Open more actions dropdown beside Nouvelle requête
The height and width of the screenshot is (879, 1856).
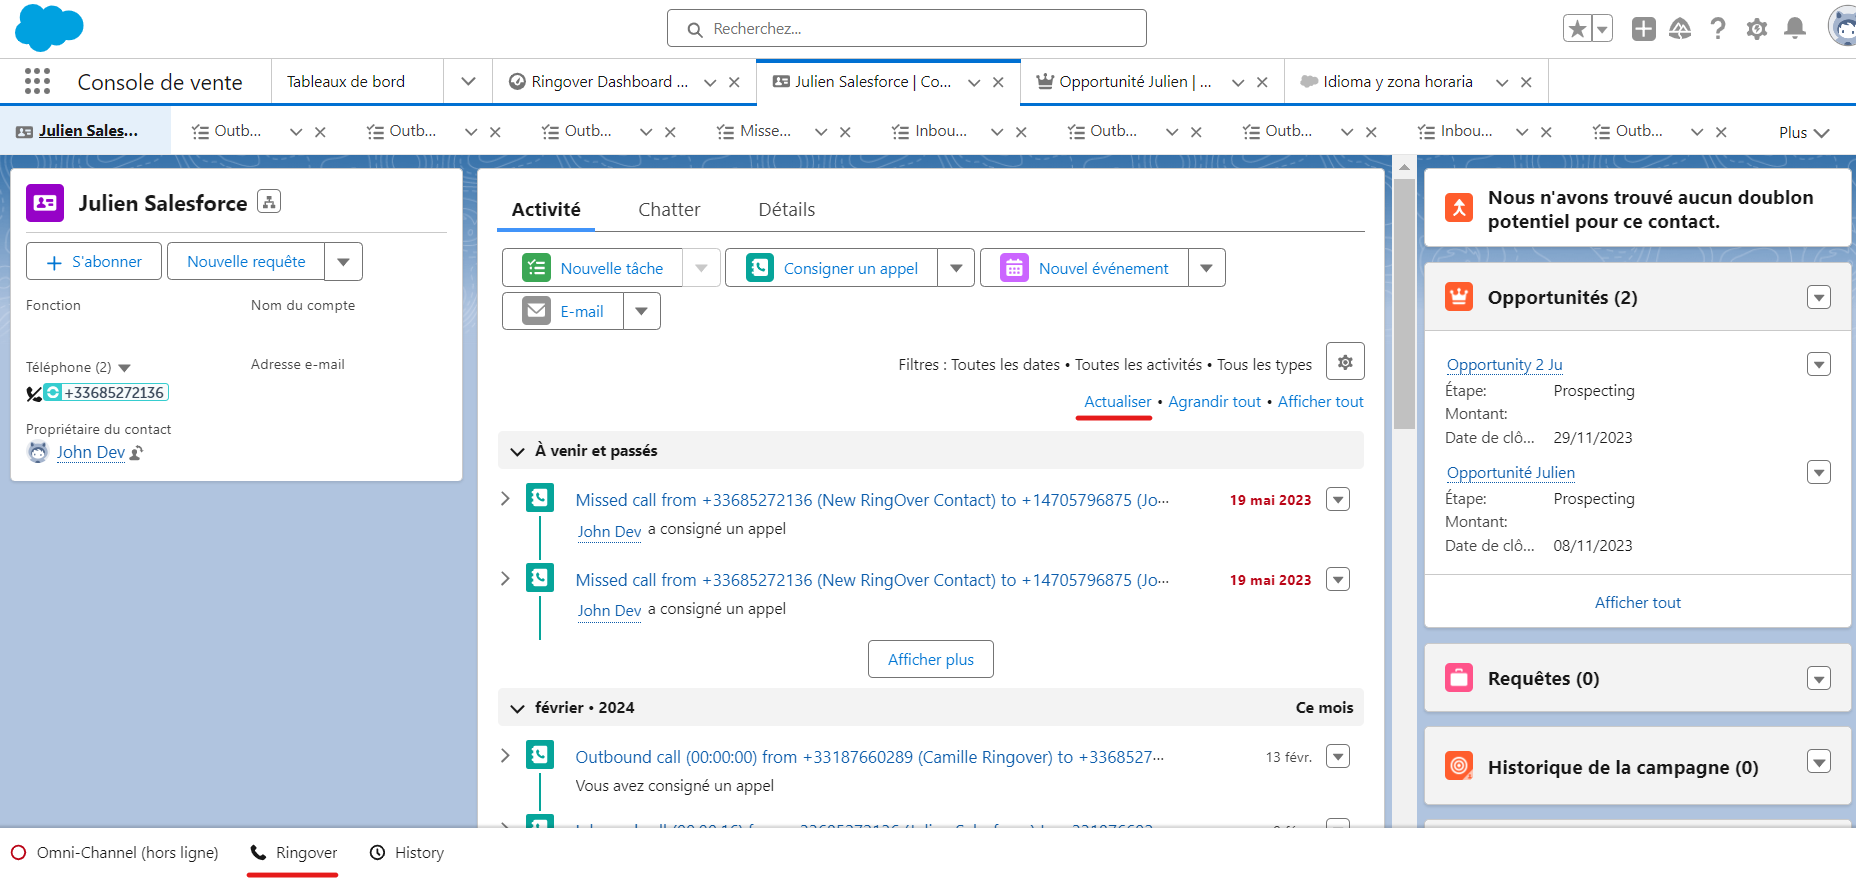tap(343, 261)
